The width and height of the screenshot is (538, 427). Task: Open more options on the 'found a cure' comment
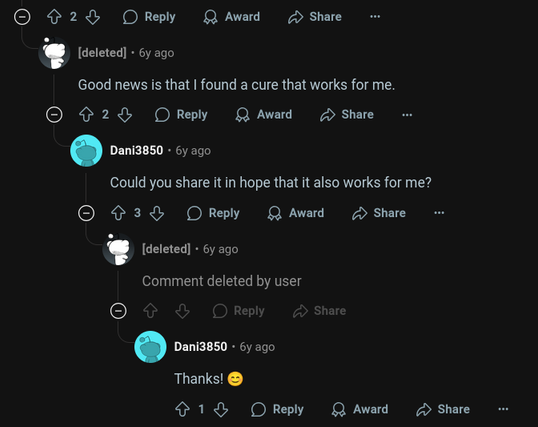click(407, 115)
